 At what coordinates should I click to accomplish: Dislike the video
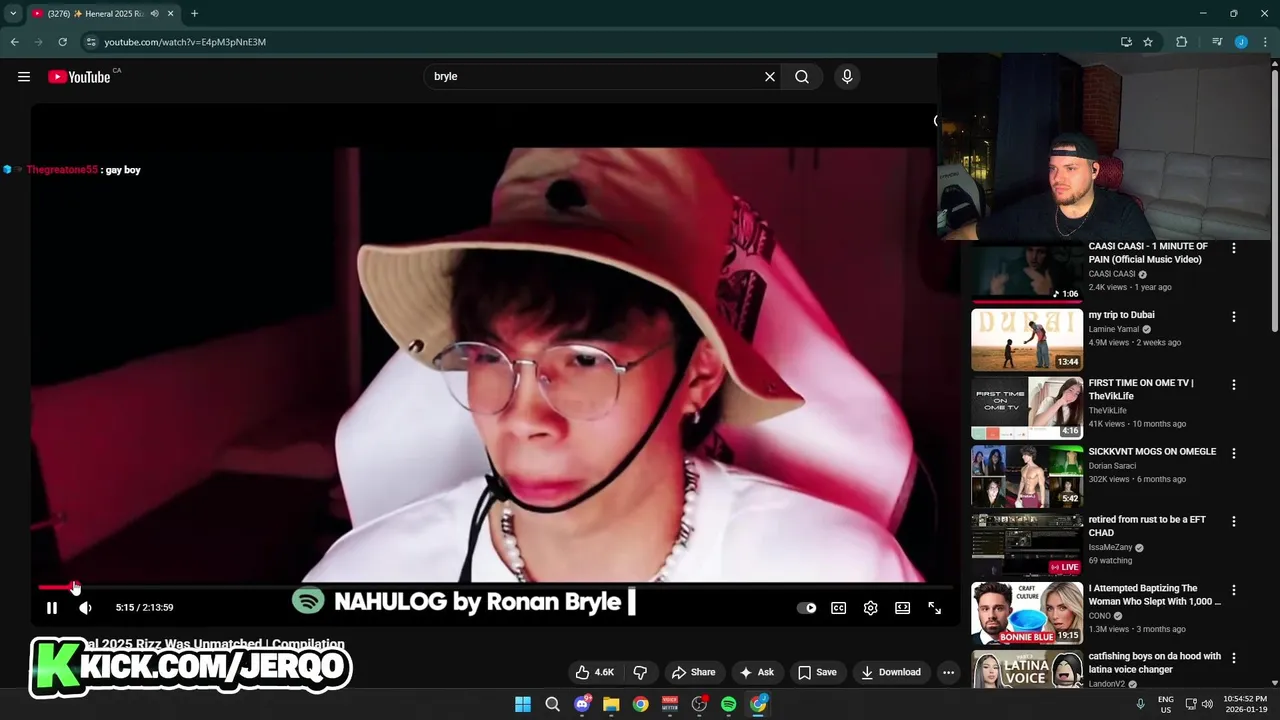coord(641,672)
